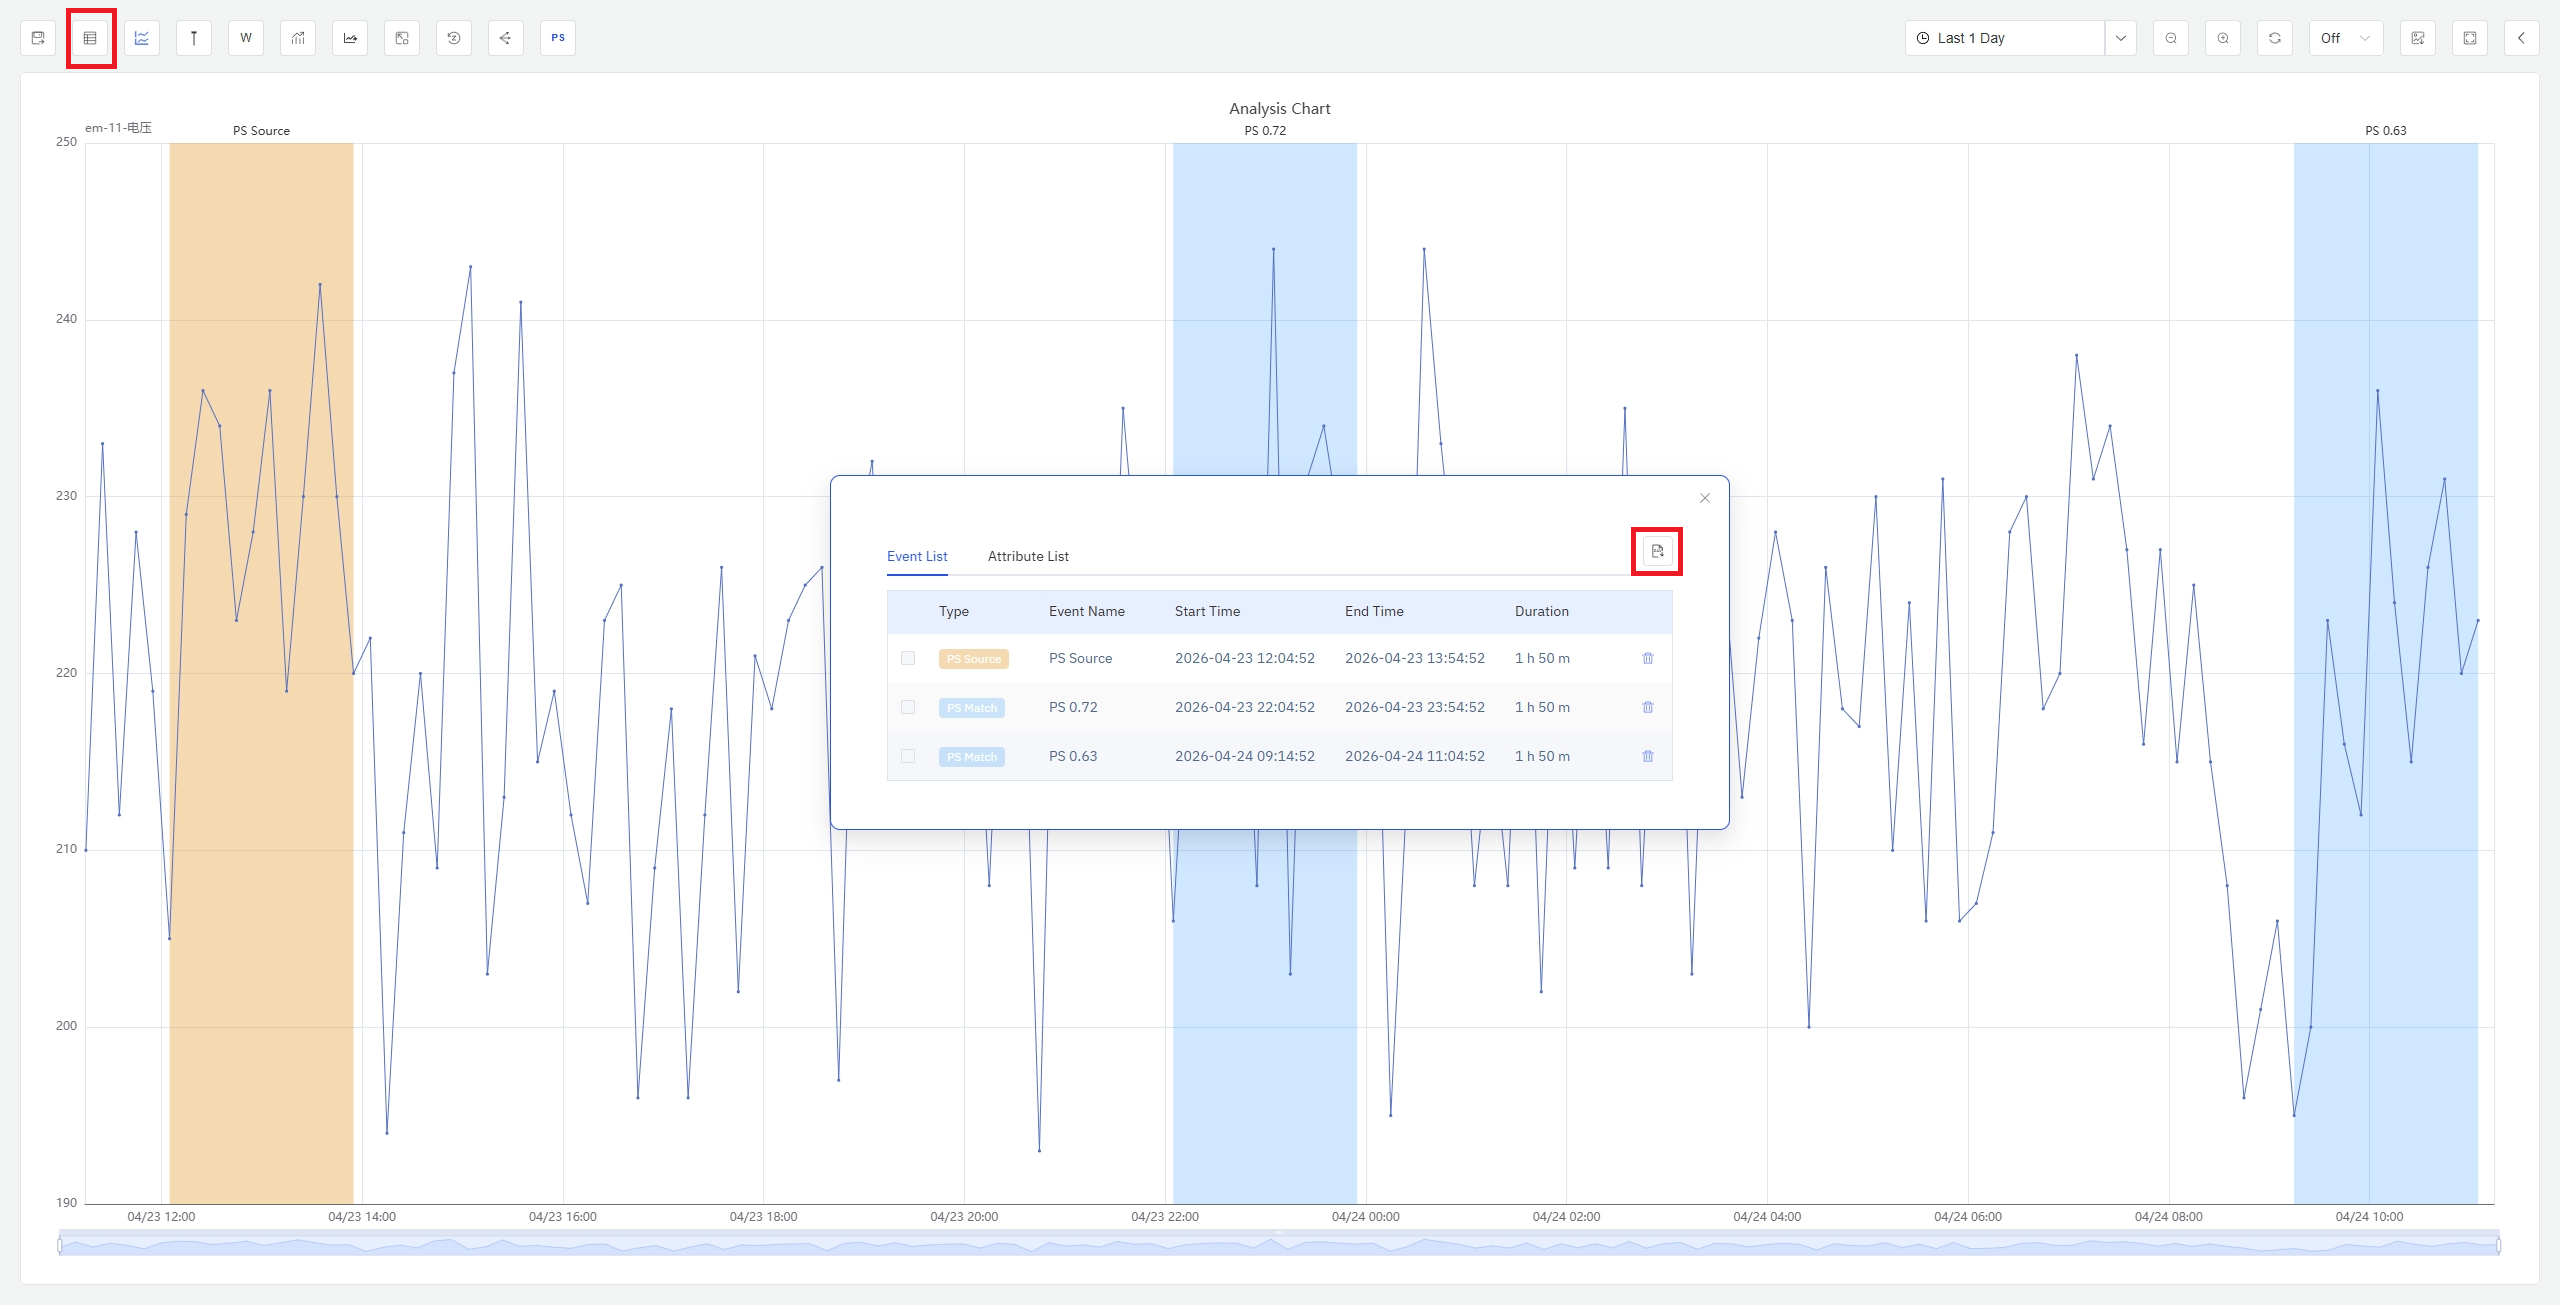Viewport: 2560px width, 1305px height.
Task: Zoom out the chart time range
Action: (2171, 38)
